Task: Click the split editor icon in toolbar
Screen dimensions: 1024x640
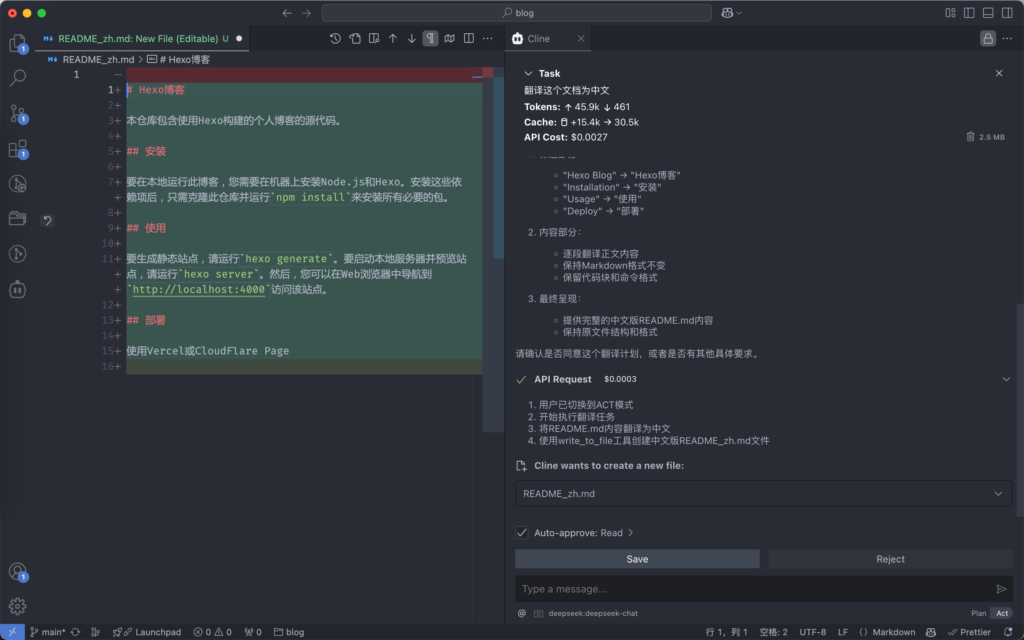Action: pyautogui.click(x=469, y=39)
